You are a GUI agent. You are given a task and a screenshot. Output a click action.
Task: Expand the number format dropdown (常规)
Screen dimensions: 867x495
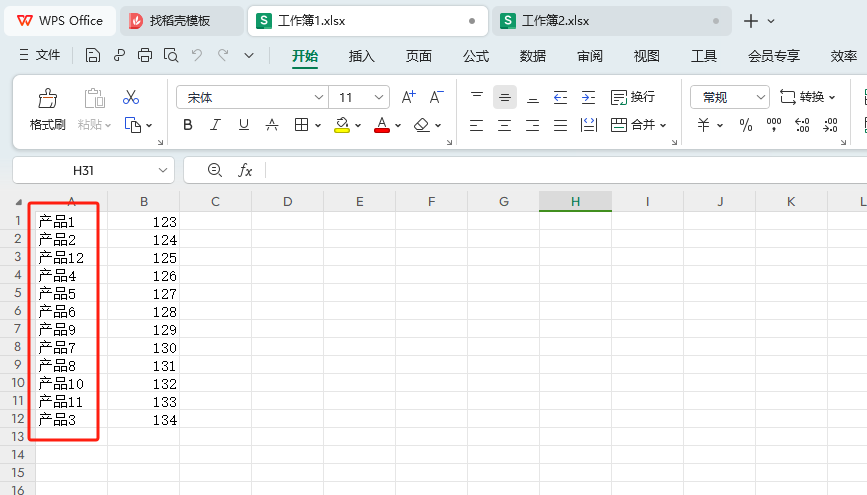point(760,97)
